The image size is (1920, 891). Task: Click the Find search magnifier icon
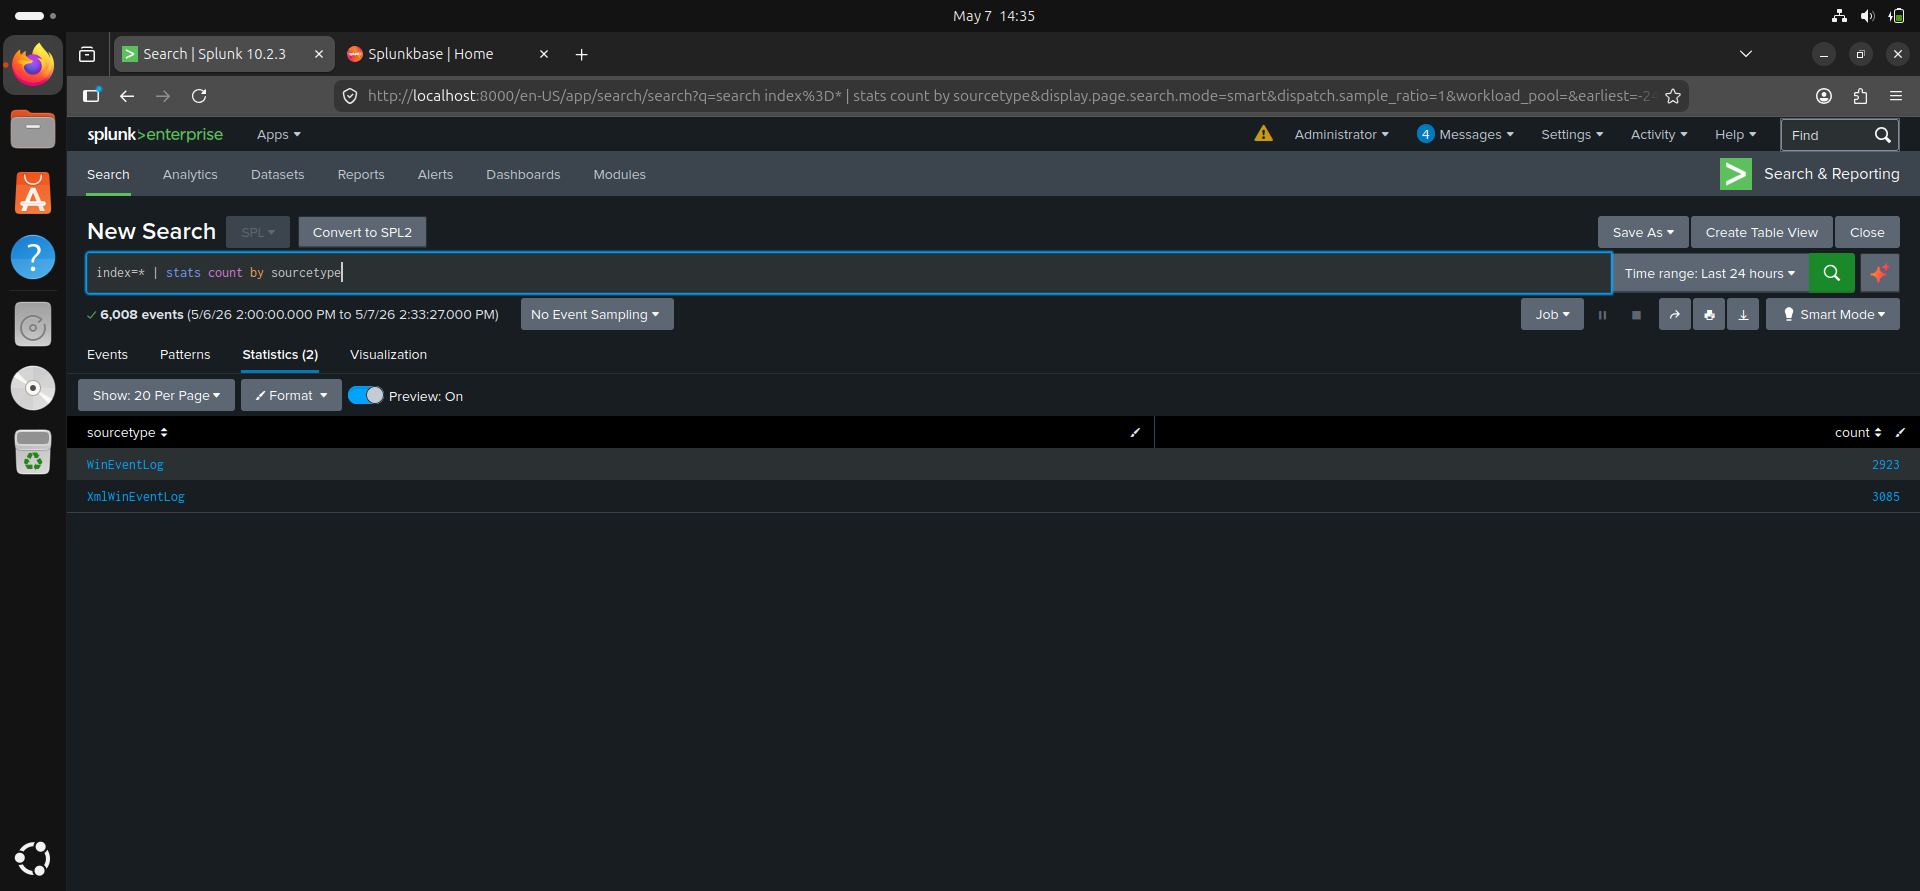(1882, 135)
